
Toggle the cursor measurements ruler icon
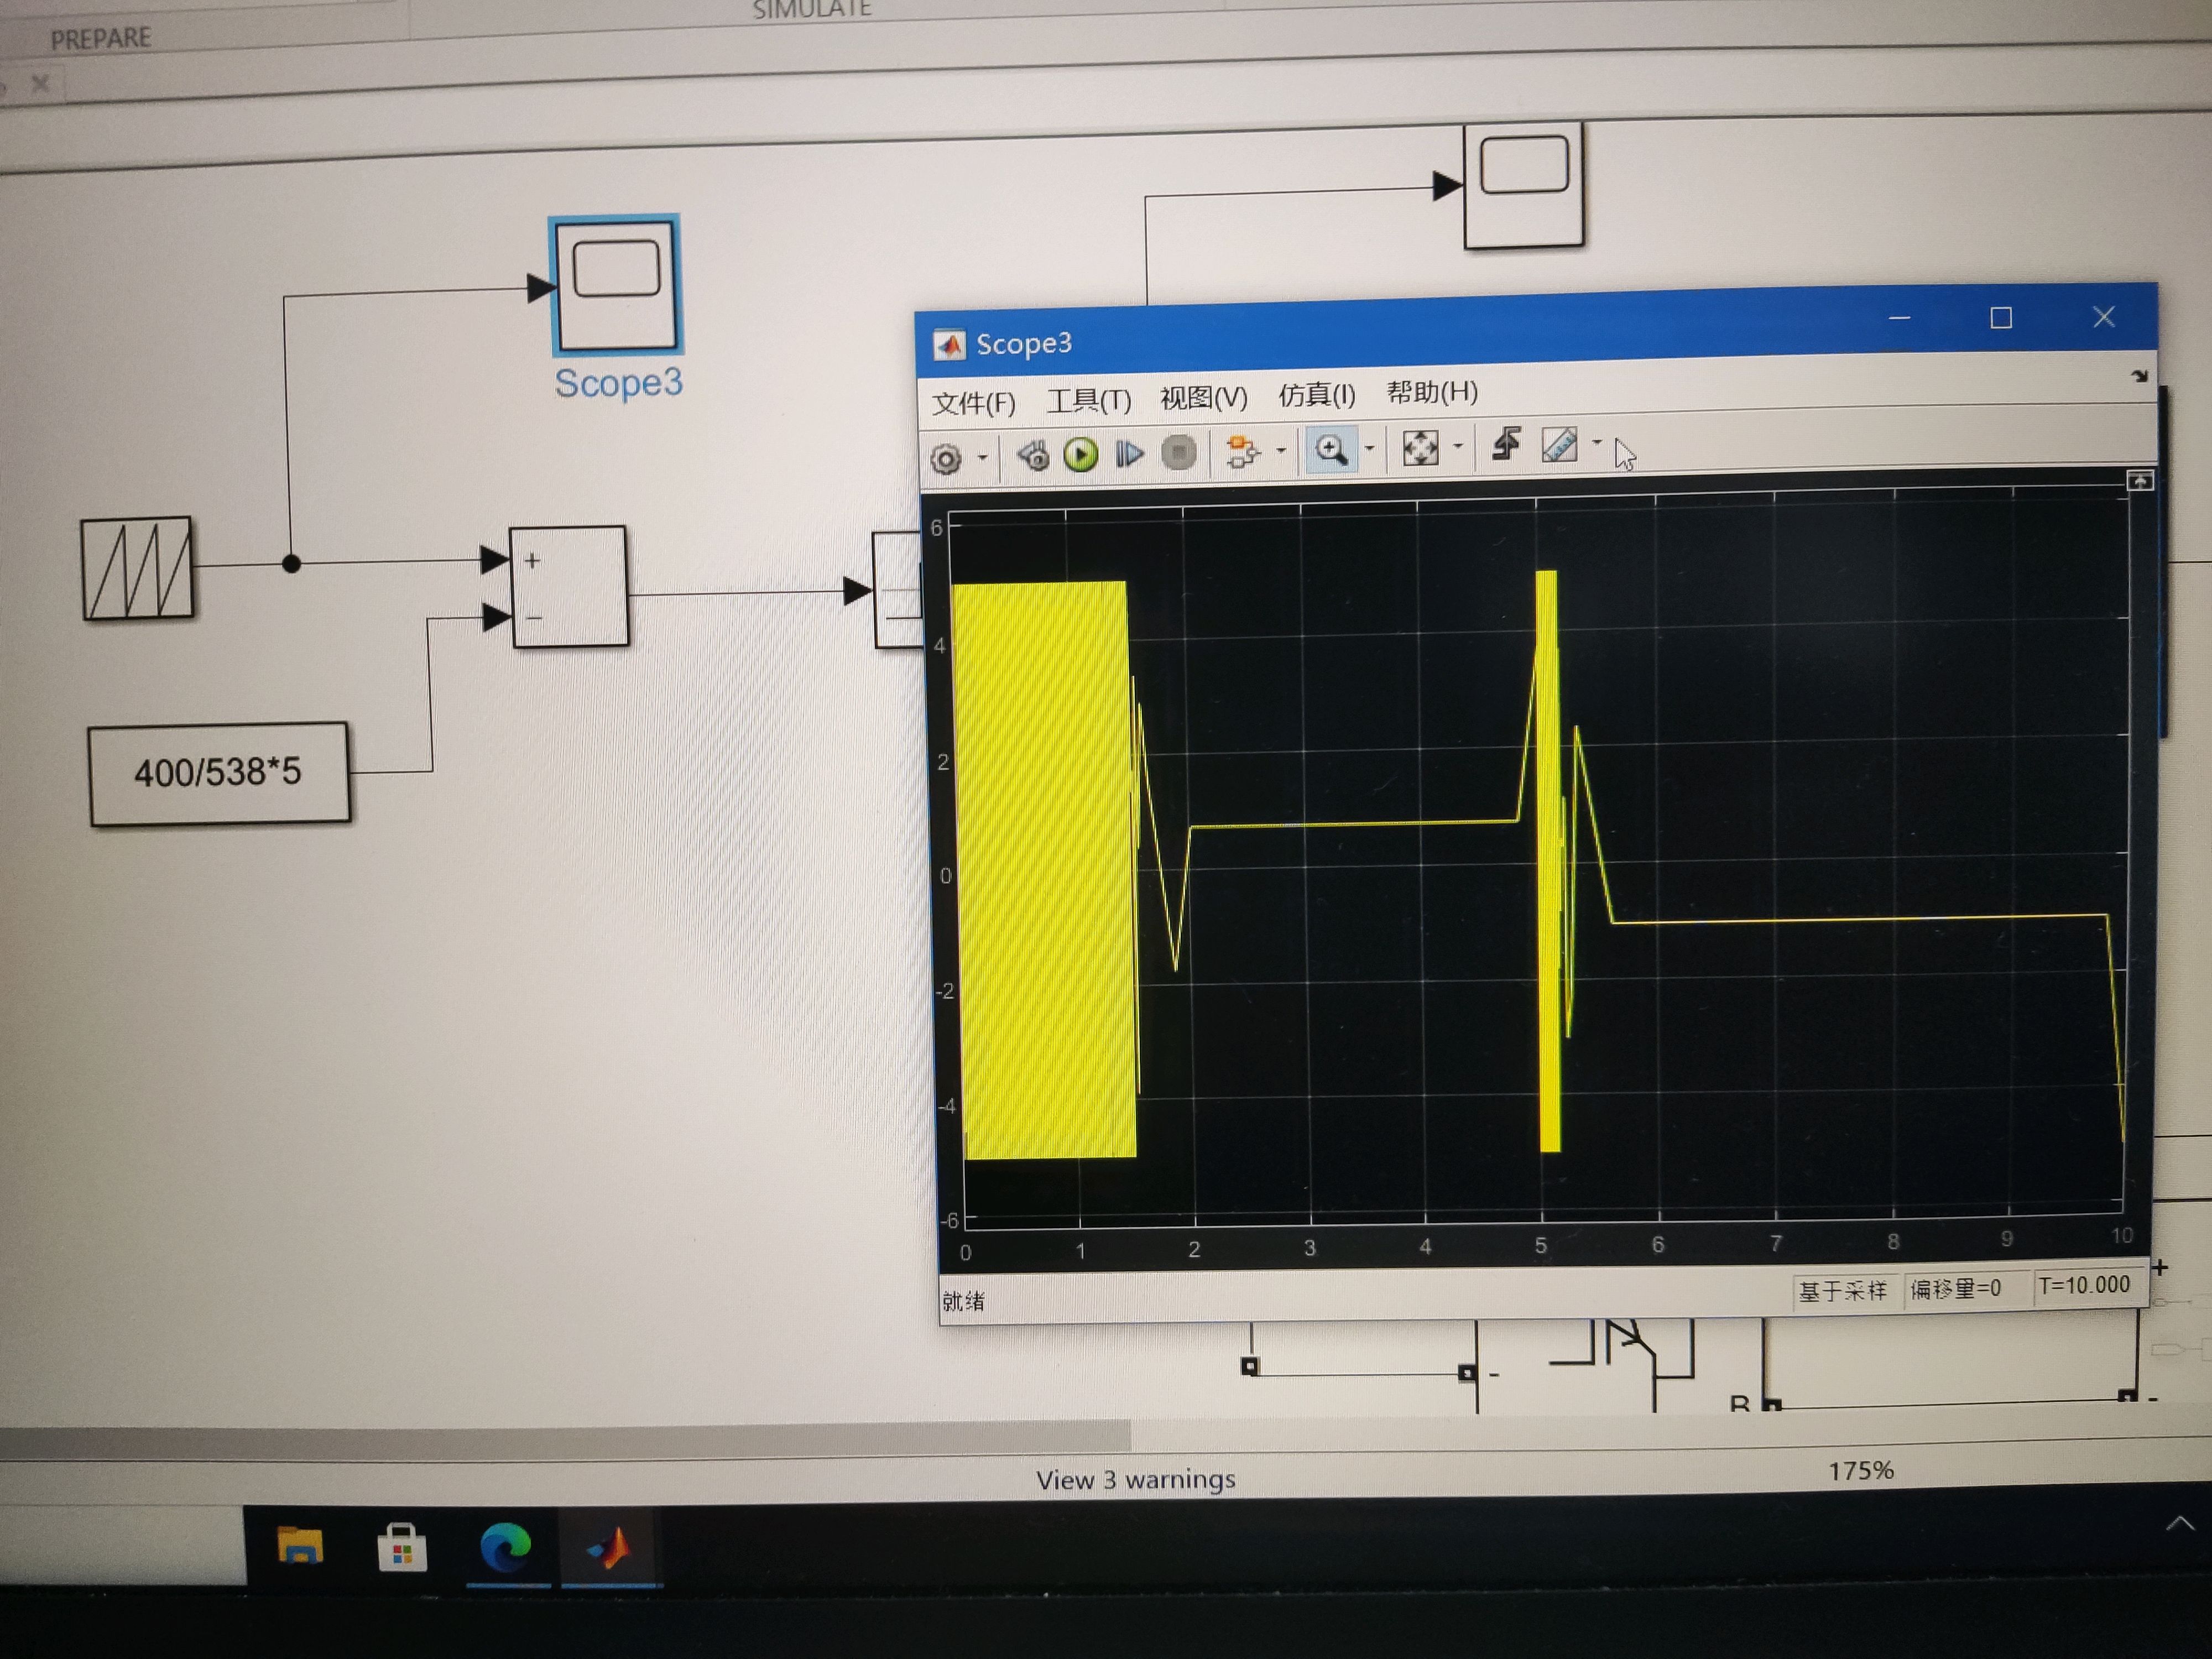1559,443
